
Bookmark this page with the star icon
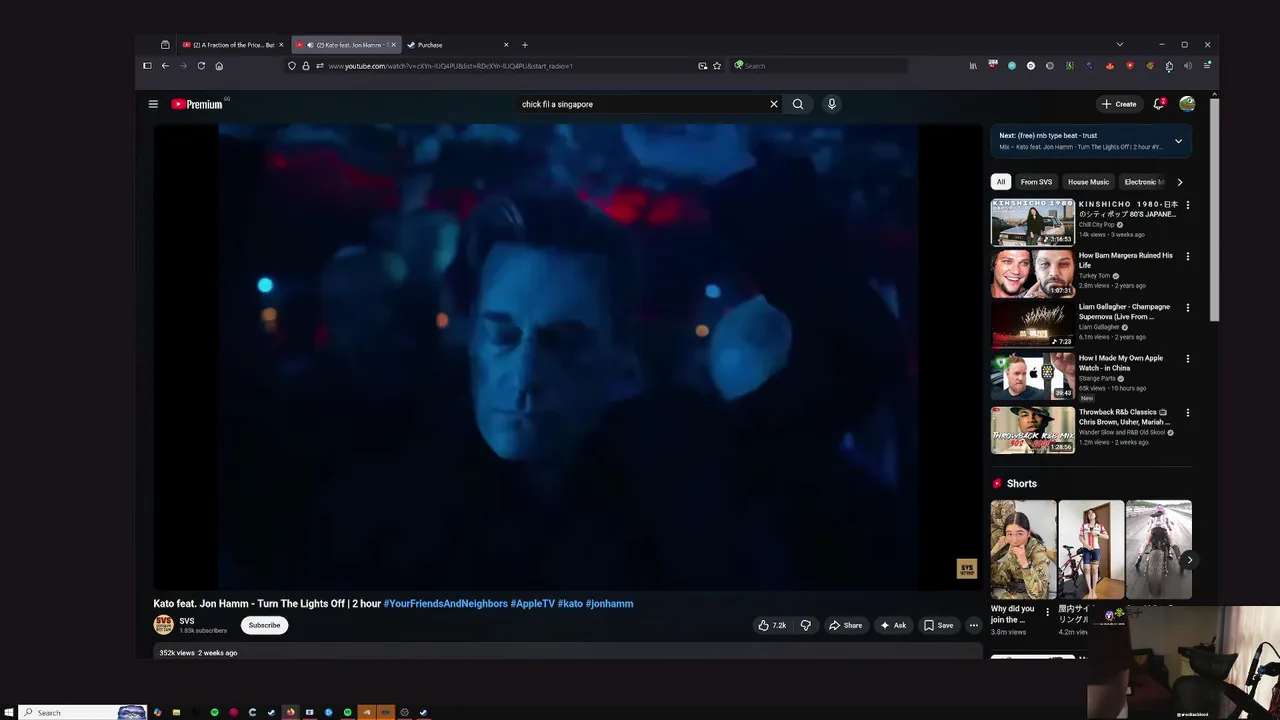717,66
